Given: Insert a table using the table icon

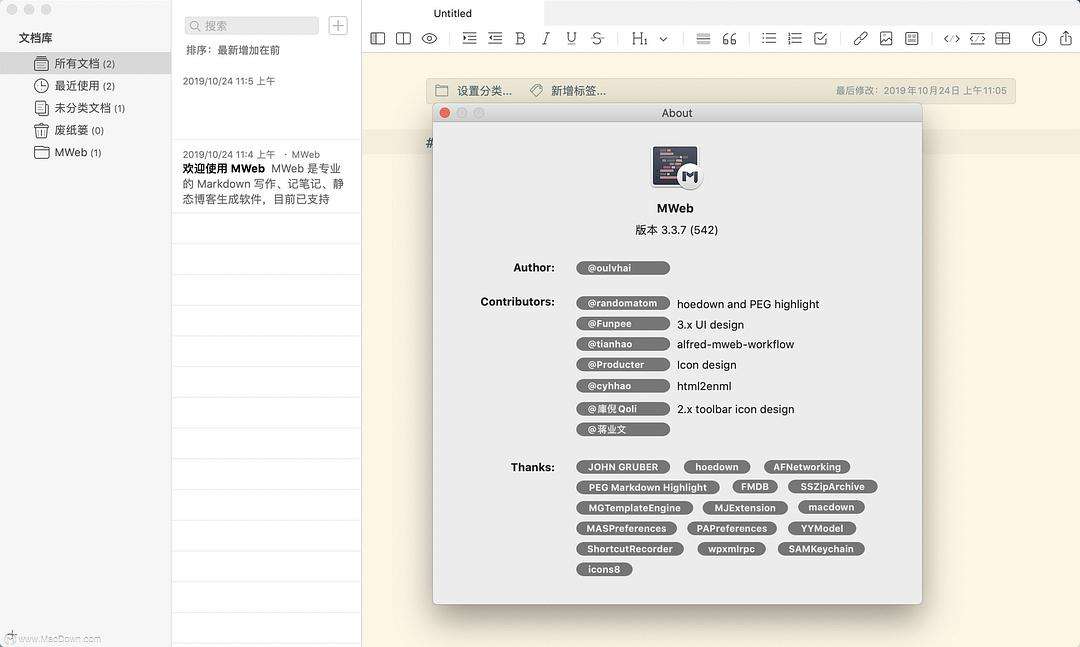Looking at the screenshot, I should (1004, 38).
